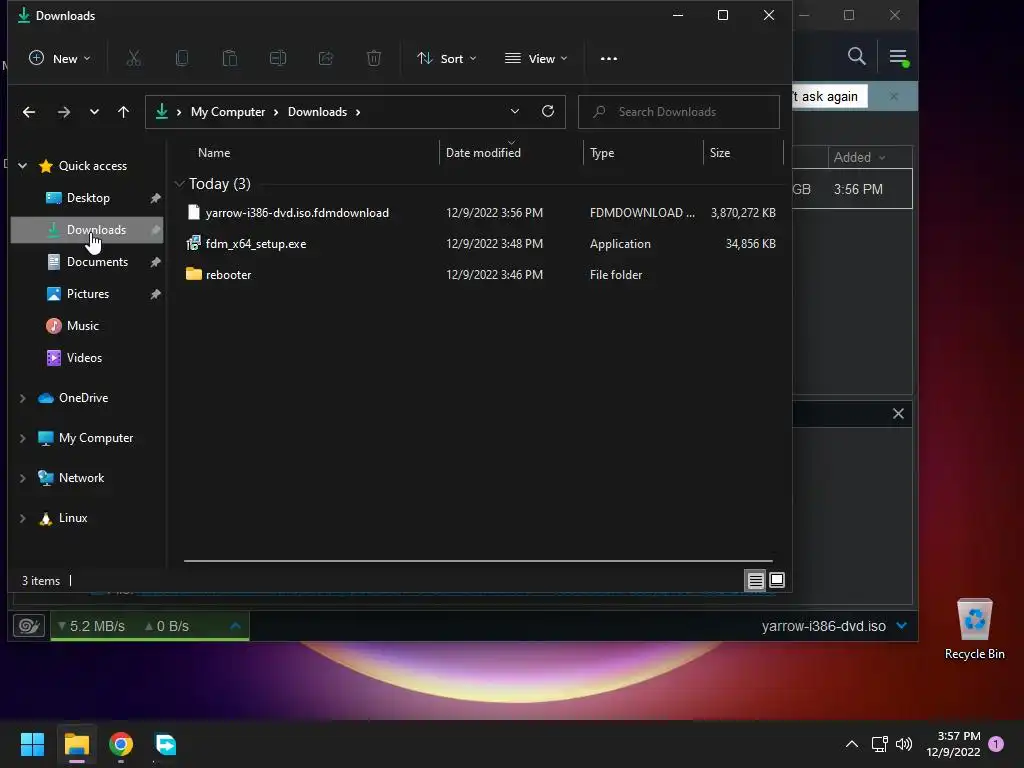Close the bottom details panel in download manager
This screenshot has height=768, width=1024.
(x=898, y=413)
